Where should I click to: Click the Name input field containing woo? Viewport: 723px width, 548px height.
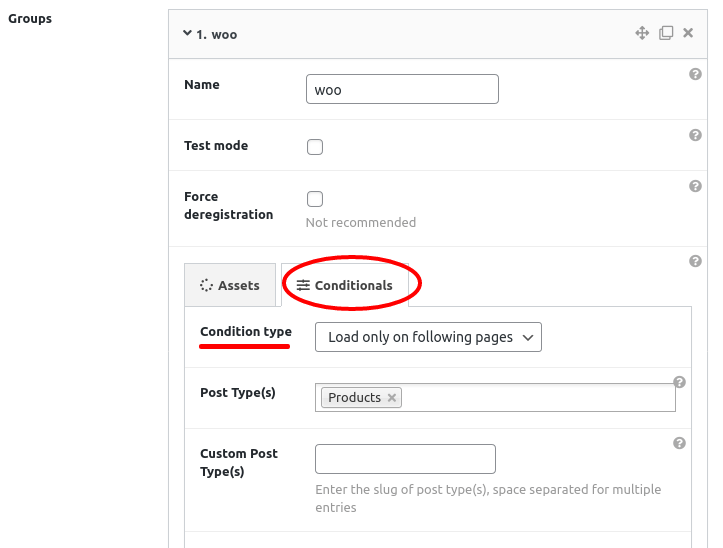402,89
